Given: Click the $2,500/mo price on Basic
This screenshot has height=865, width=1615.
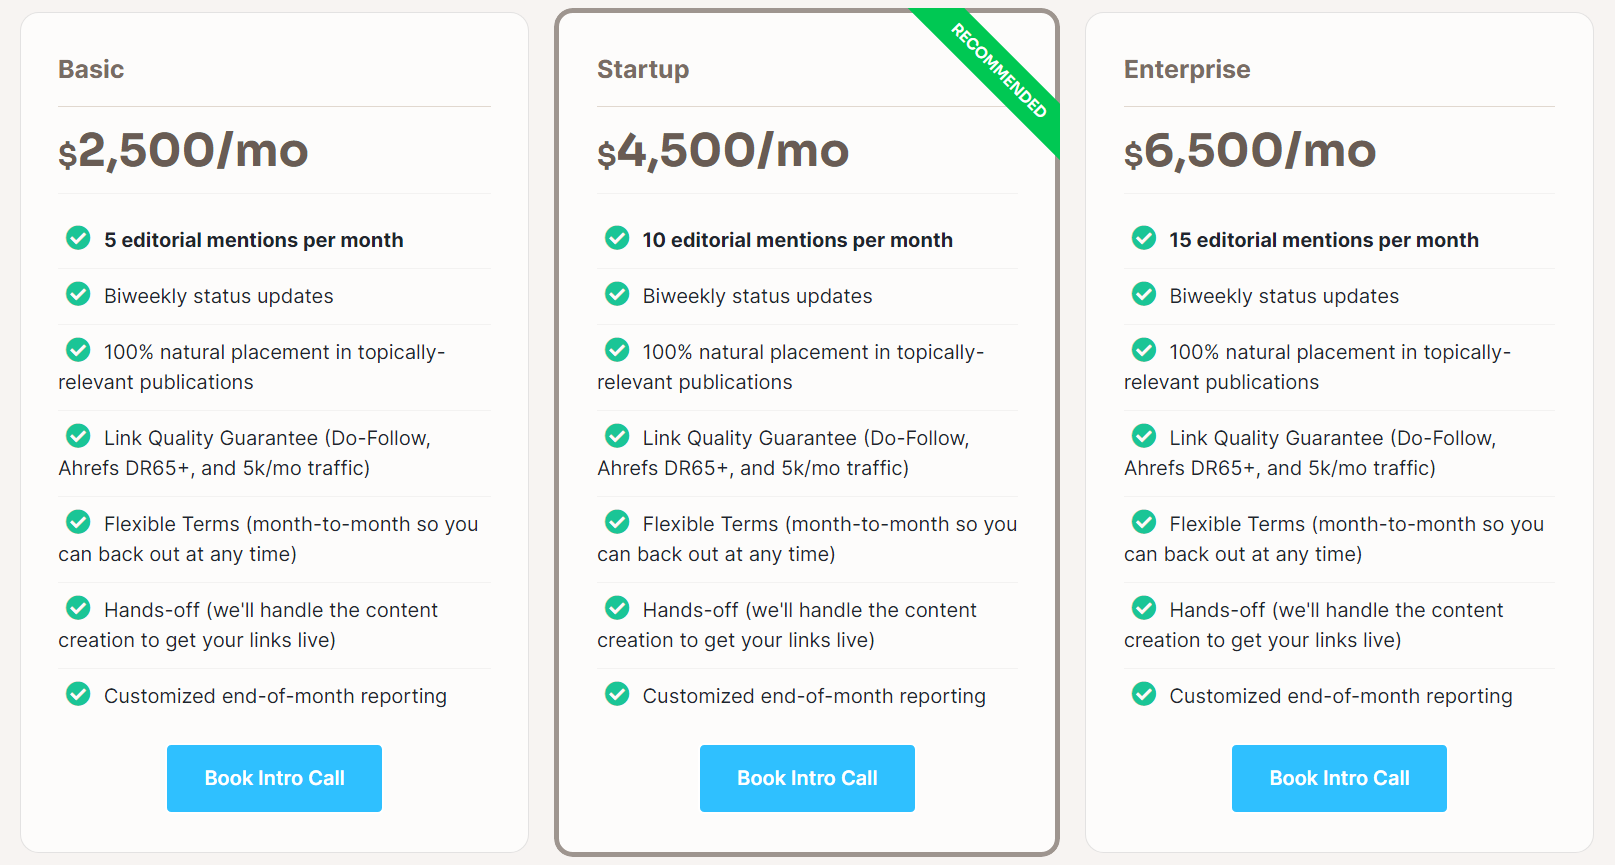Looking at the screenshot, I should click(184, 151).
